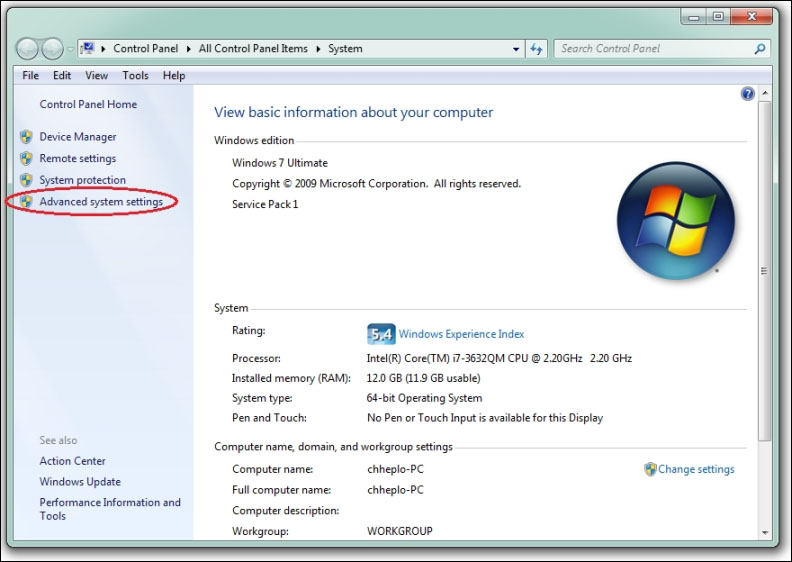
Task: Open Control Panel Home link
Action: 88,104
